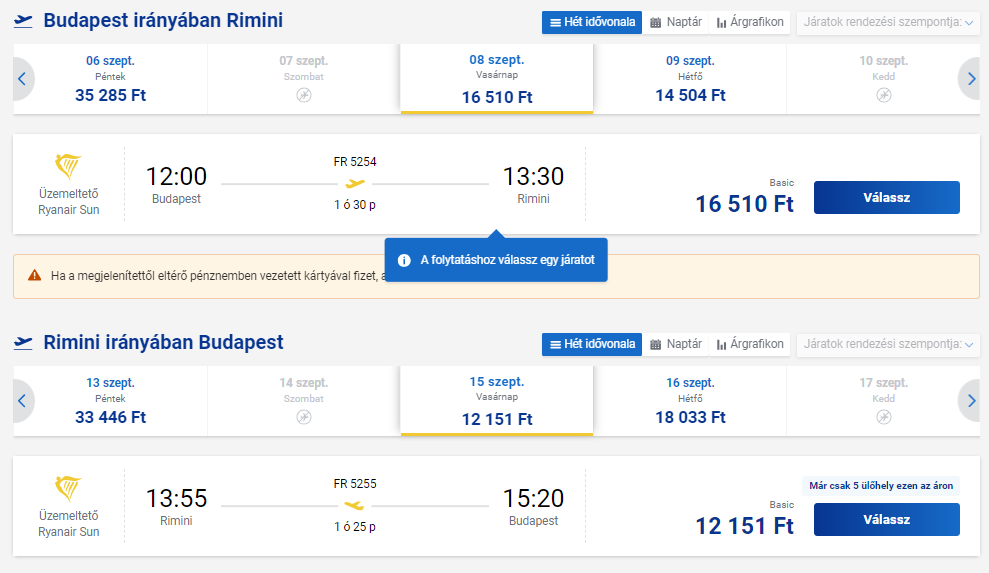
Task: Choose 09 szept. Hétfő at 14 504 Ft
Action: coord(690,79)
